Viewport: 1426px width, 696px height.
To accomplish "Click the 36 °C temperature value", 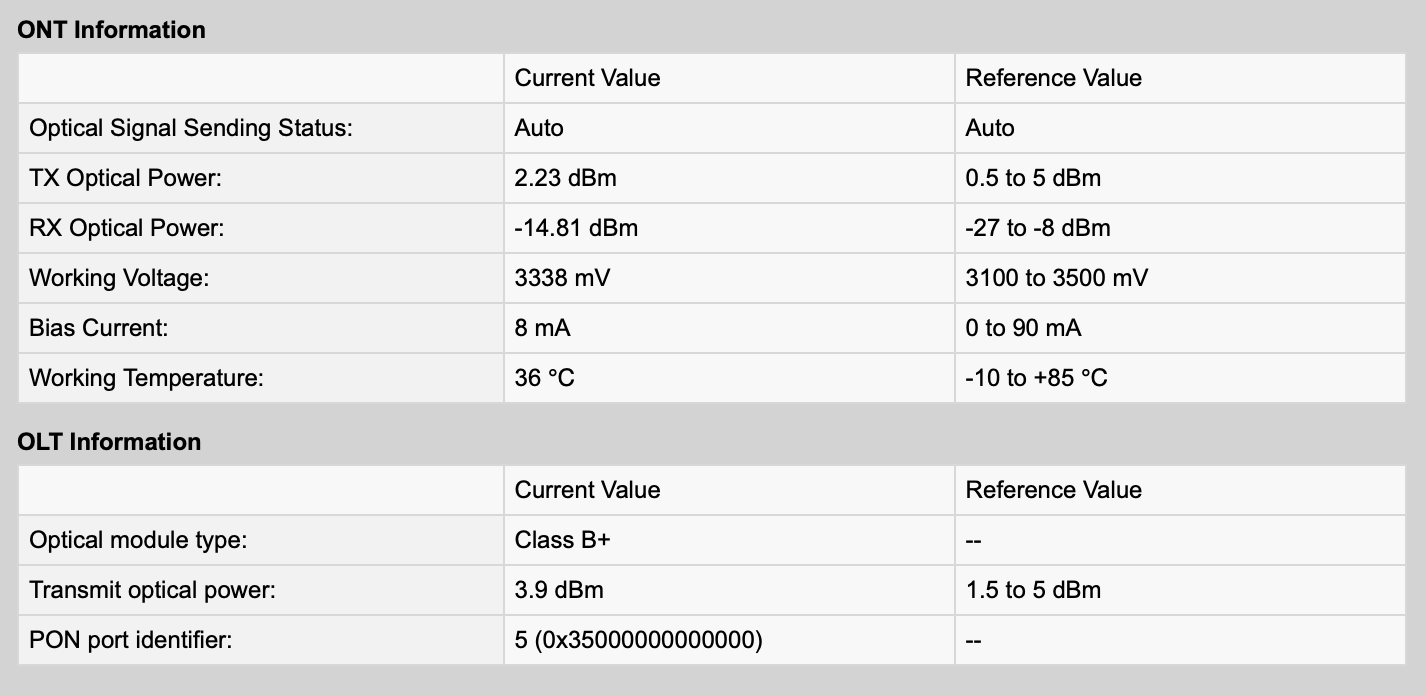I will [544, 378].
